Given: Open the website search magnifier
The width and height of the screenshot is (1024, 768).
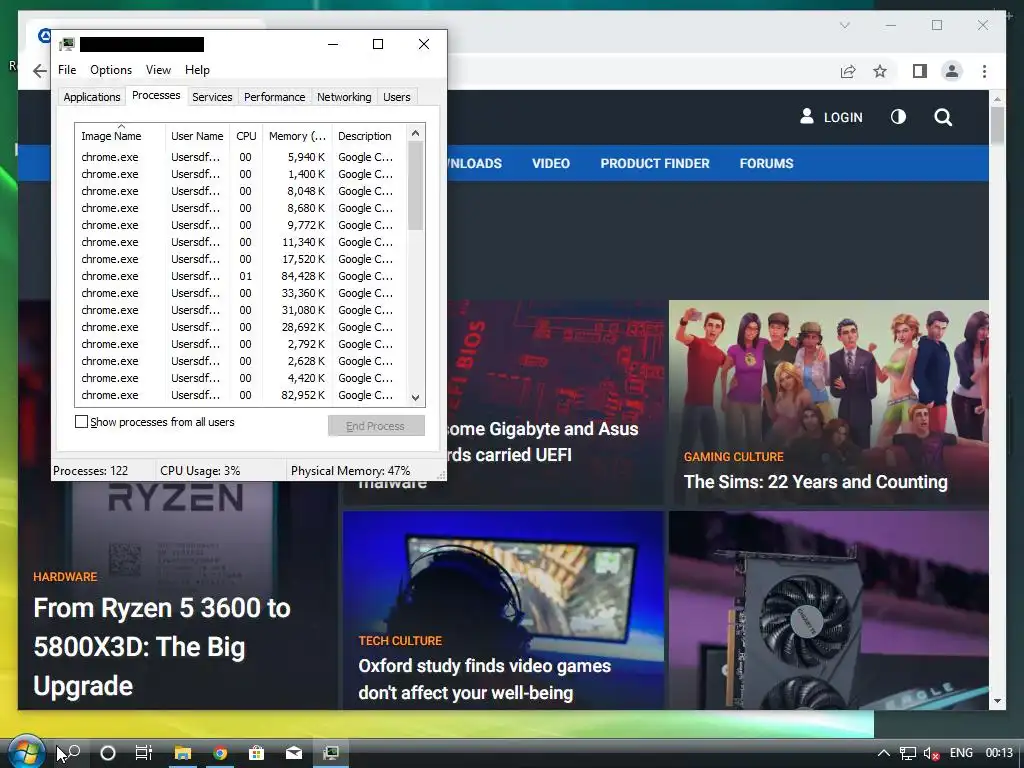Looking at the screenshot, I should [x=942, y=117].
